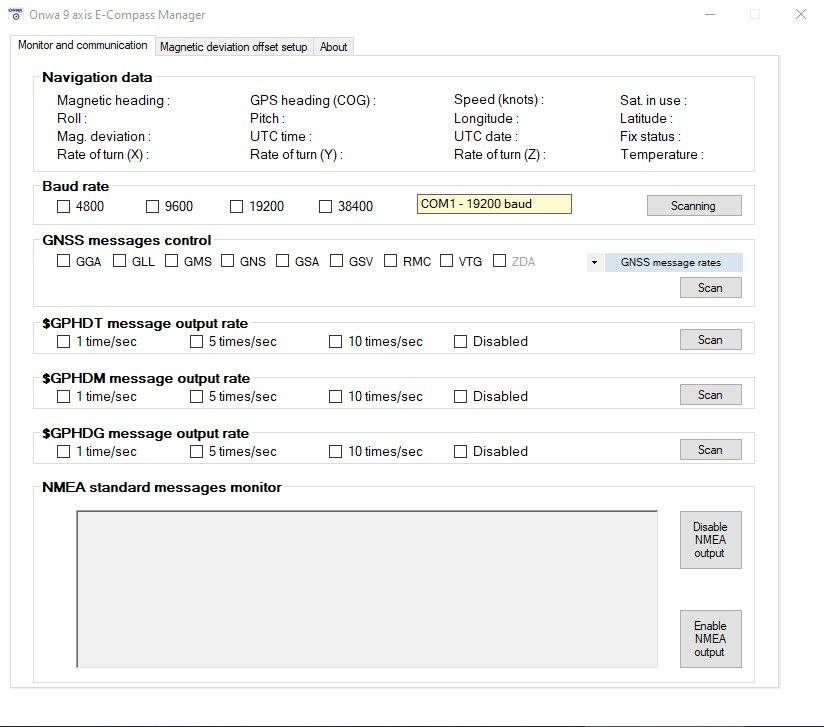
Task: Click the GNSS message rates box
Action: 673,262
